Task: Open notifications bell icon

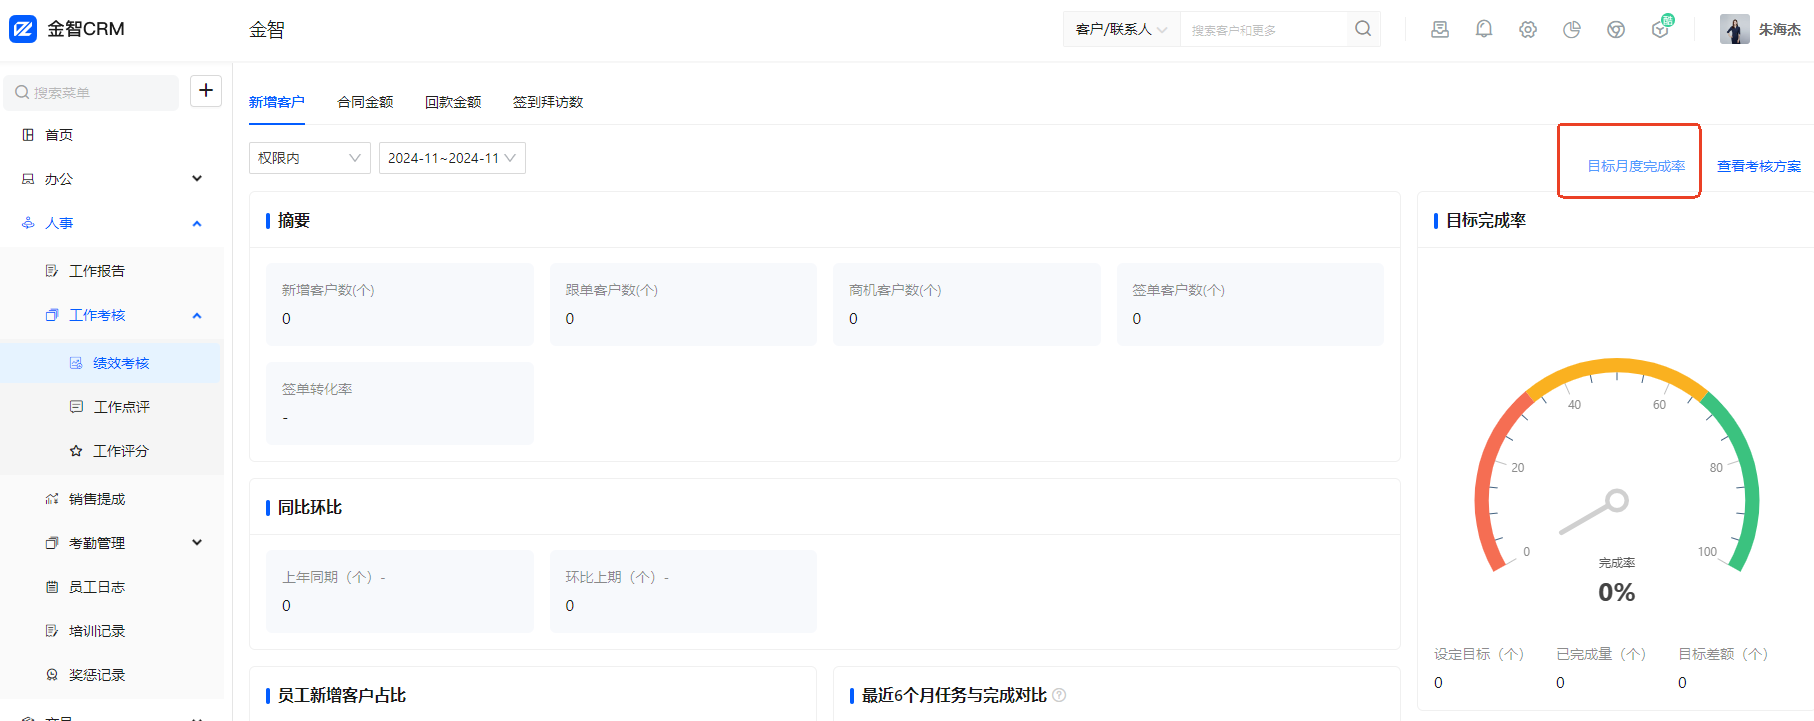Action: (1484, 29)
